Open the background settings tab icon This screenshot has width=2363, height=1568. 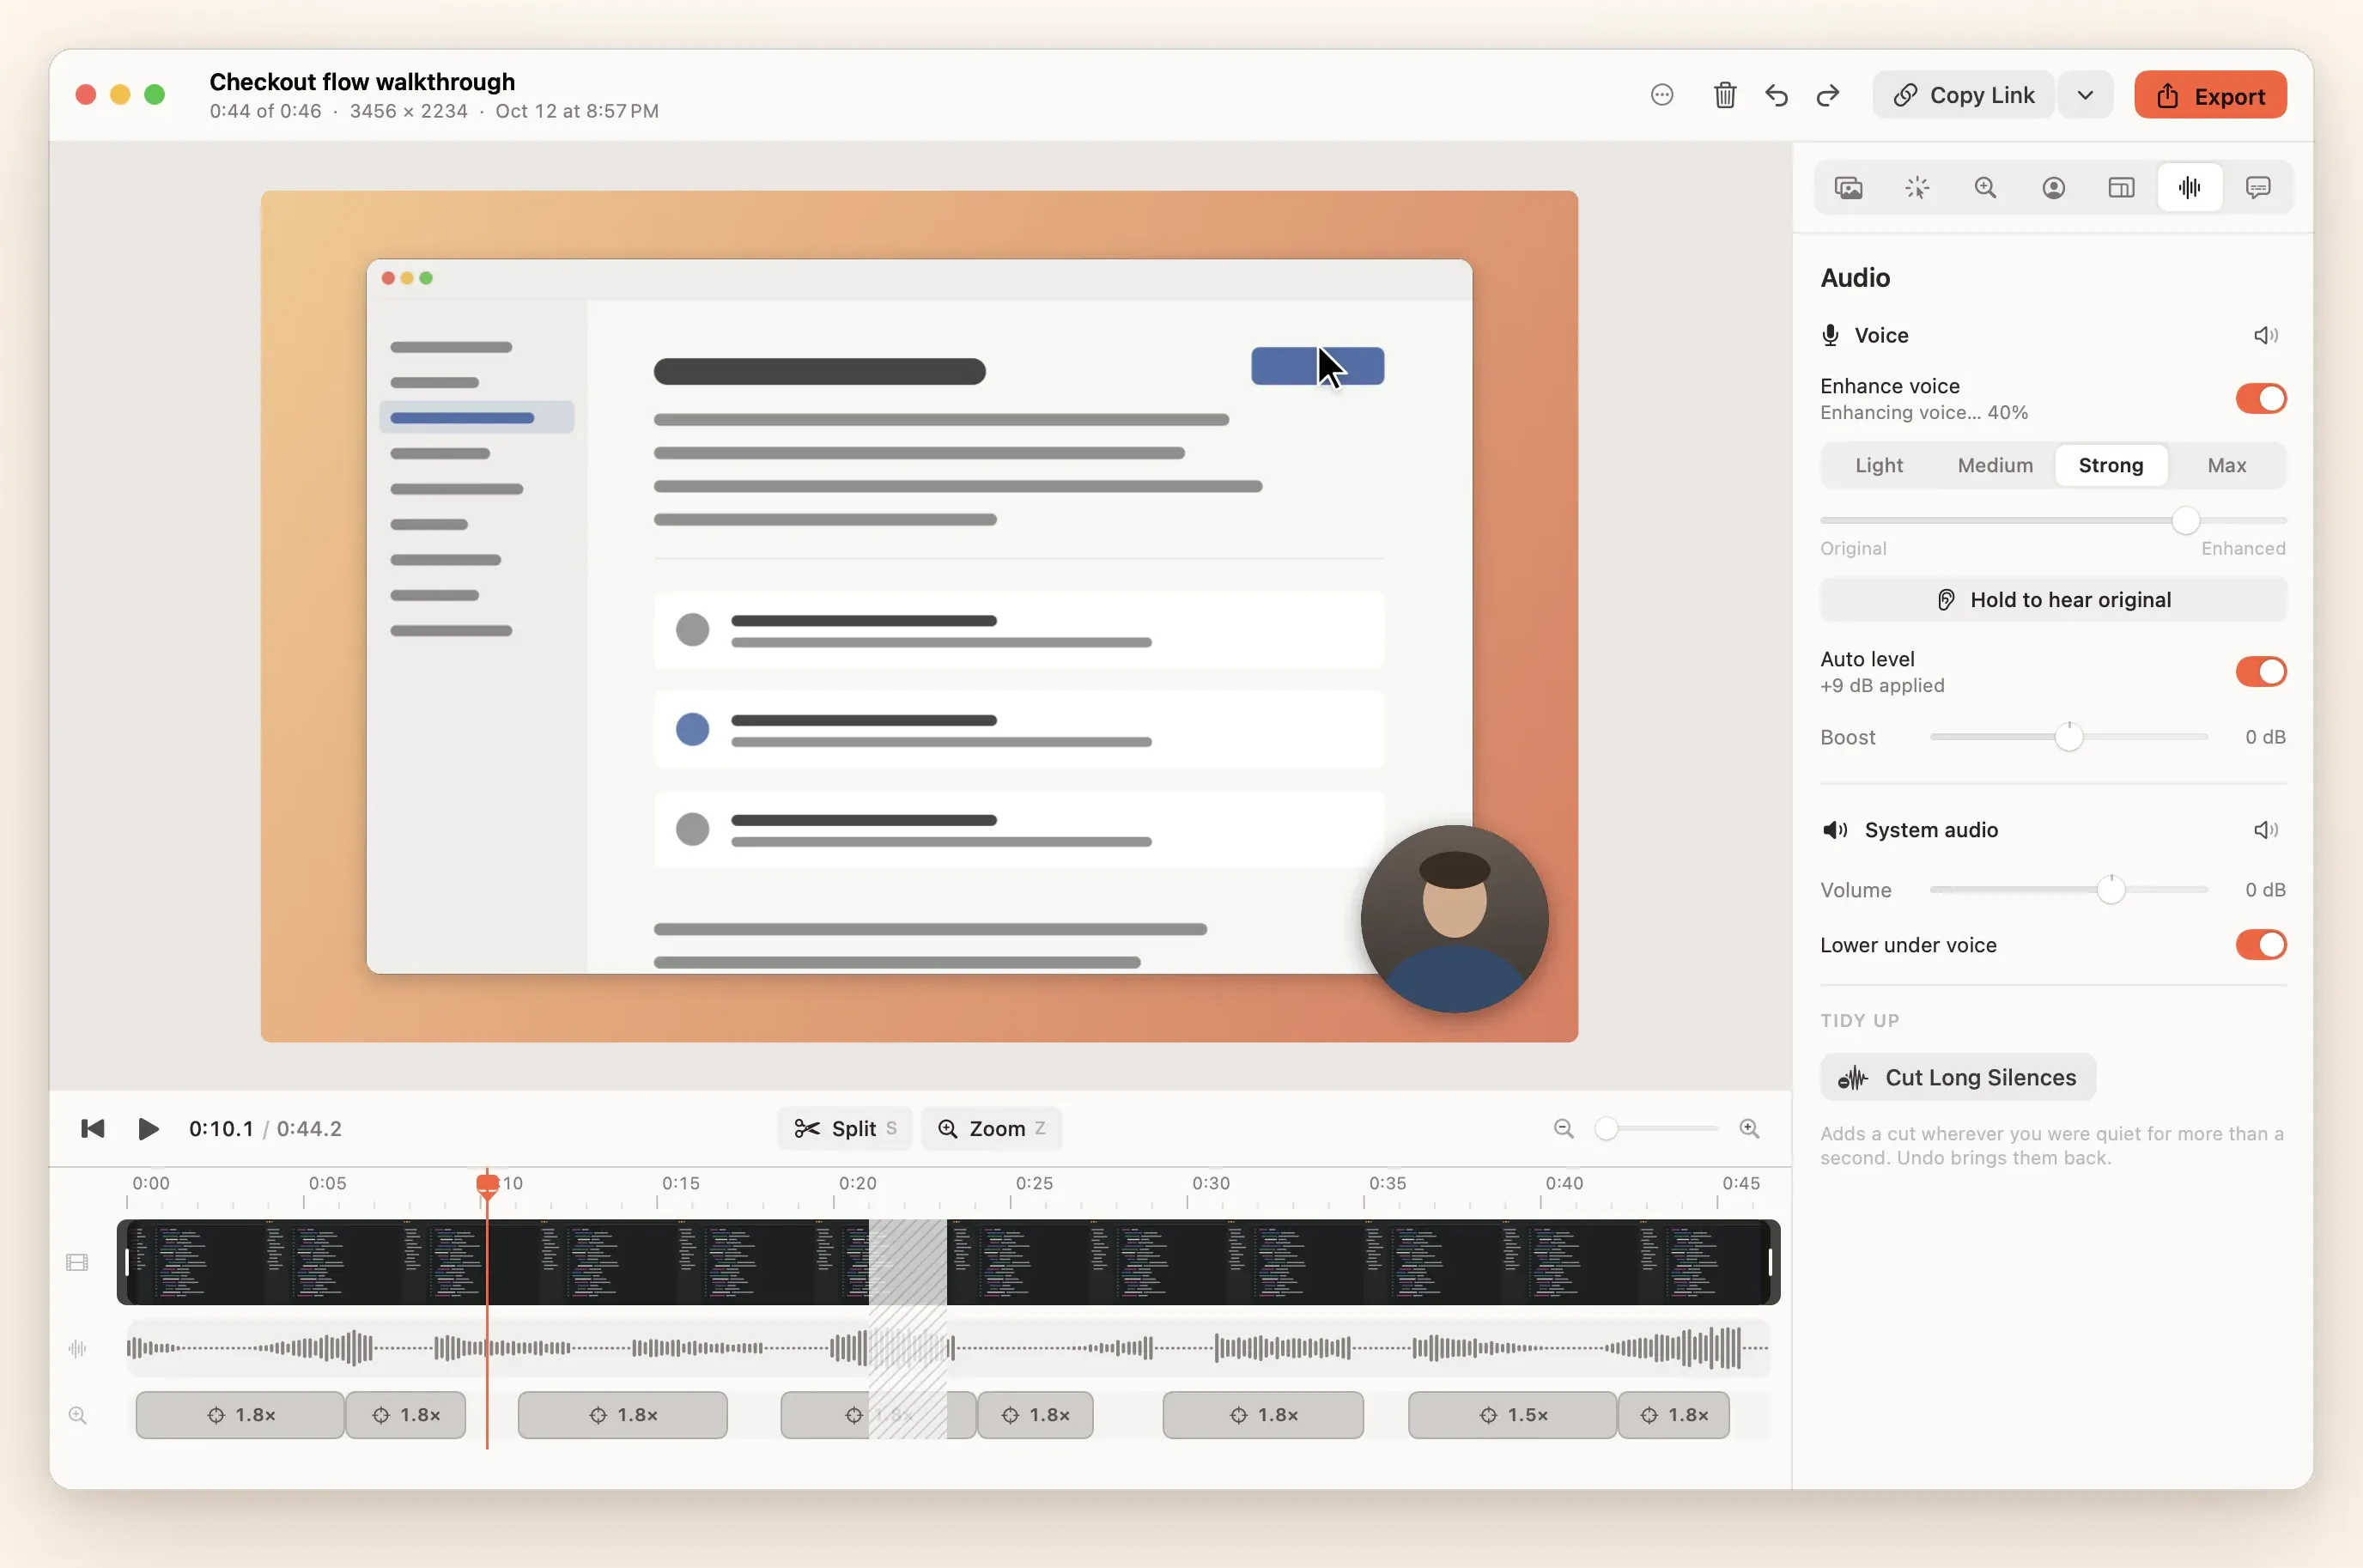pyautogui.click(x=1849, y=188)
